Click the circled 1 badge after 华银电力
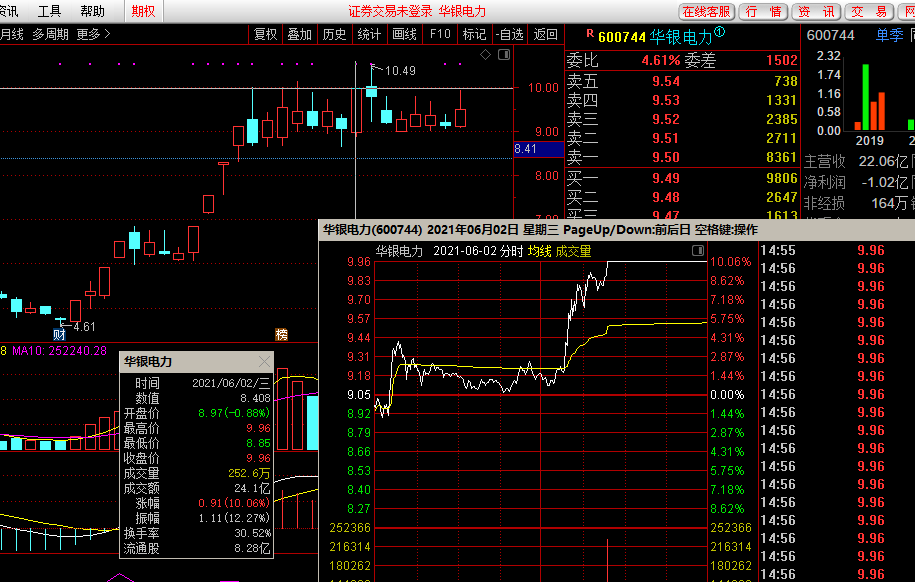This screenshot has width=915, height=582. (720, 32)
